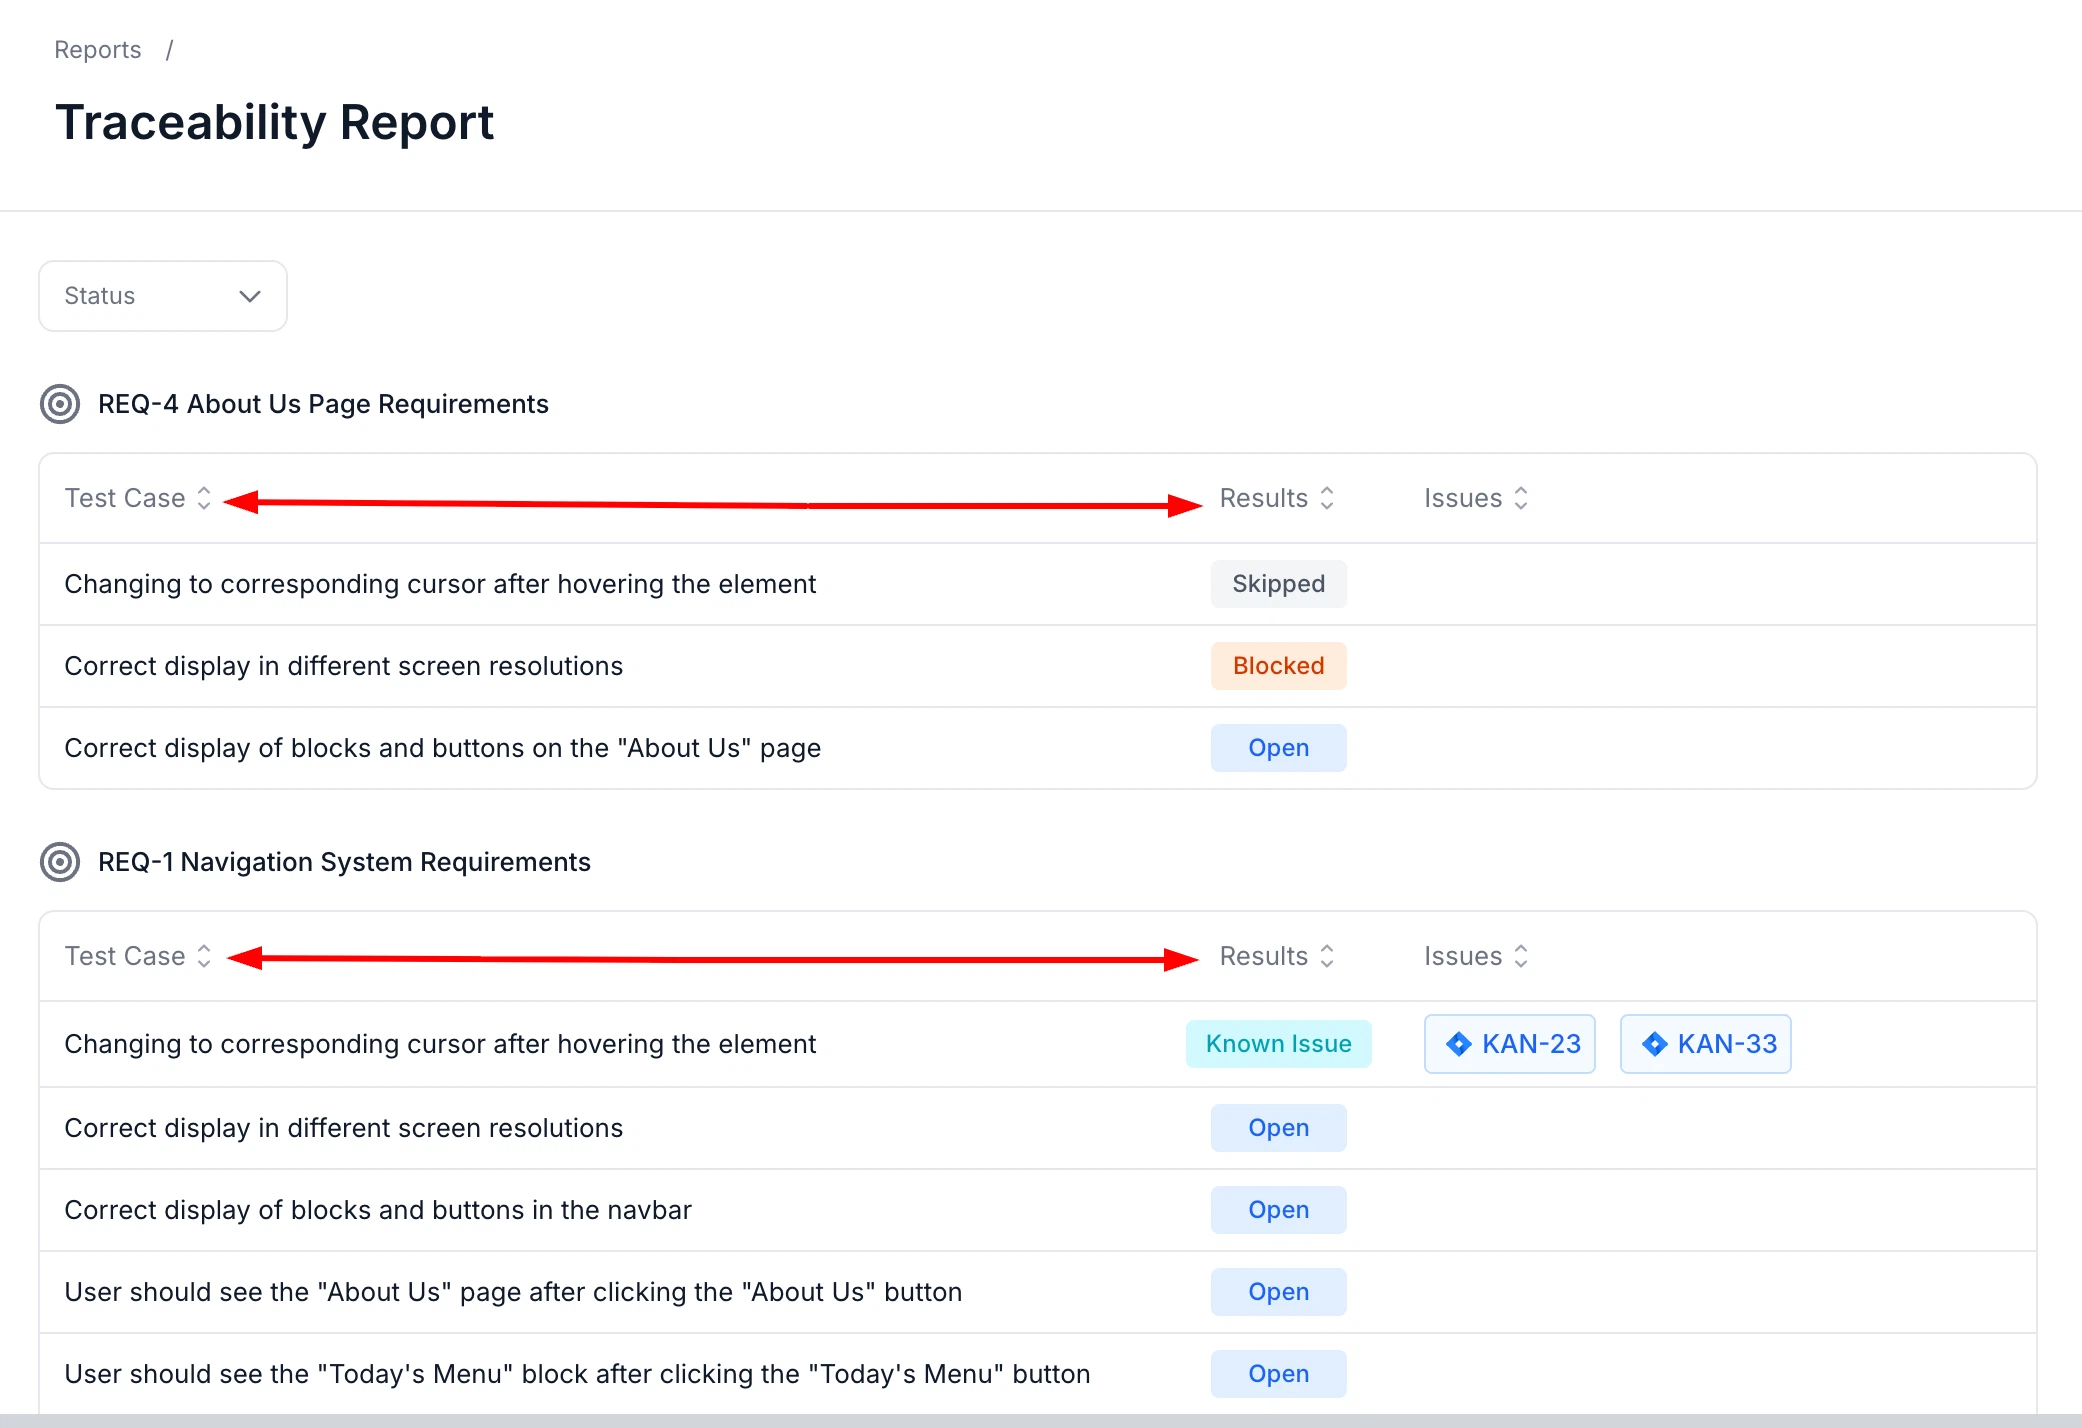Open the Status filter dropdown
This screenshot has height=1428, width=2082.
(x=163, y=296)
